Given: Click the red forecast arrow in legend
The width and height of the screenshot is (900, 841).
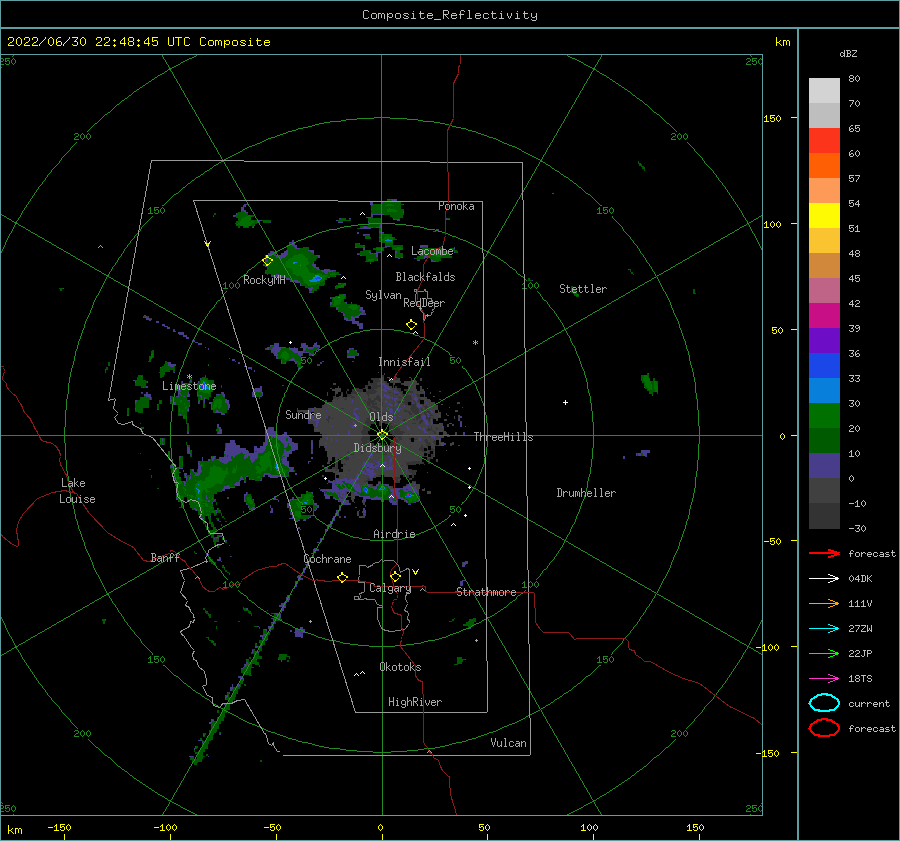Looking at the screenshot, I should (x=824, y=553).
